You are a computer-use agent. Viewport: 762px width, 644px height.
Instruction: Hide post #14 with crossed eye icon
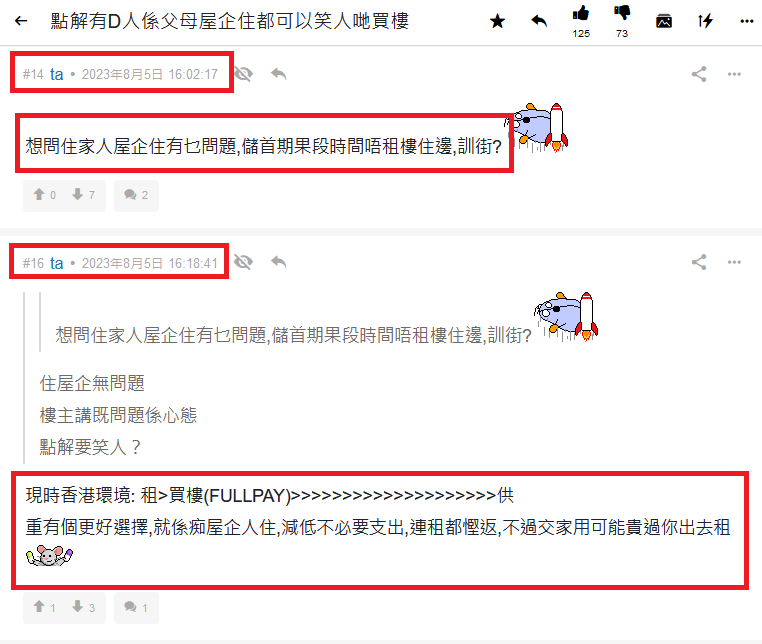(x=243, y=74)
